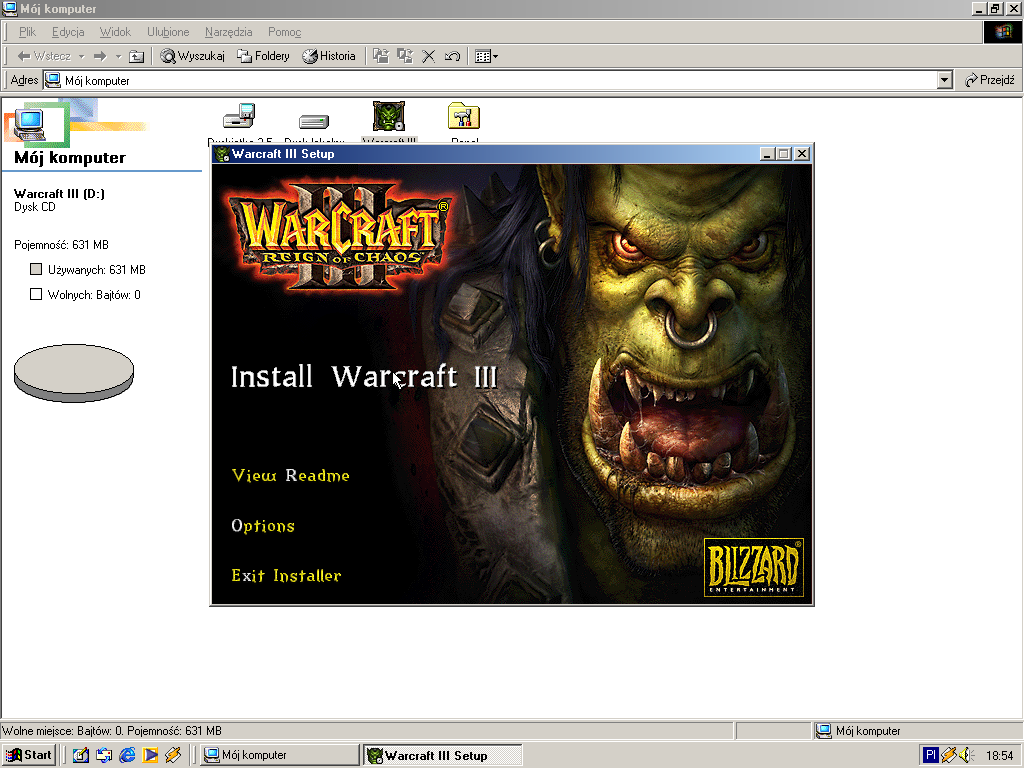Screen dimensions: 1024x768
Task: Open the Ulubione menu
Action: click(168, 31)
